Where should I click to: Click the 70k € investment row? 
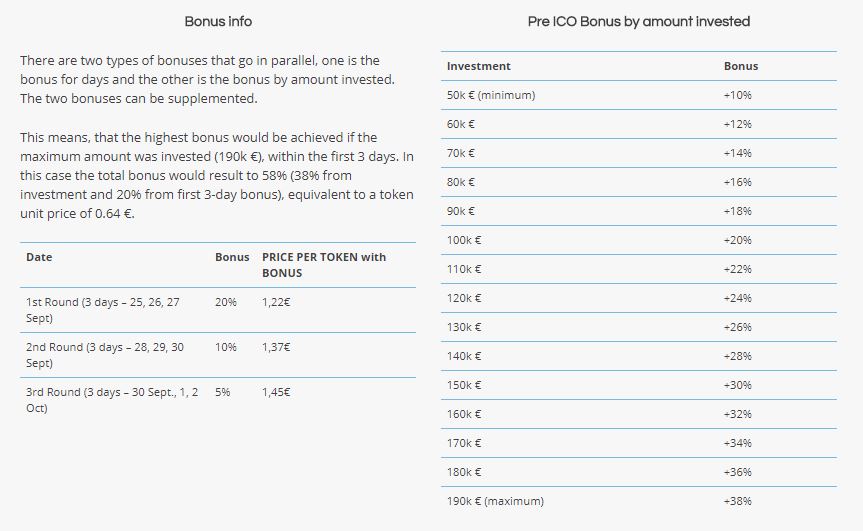coord(638,153)
